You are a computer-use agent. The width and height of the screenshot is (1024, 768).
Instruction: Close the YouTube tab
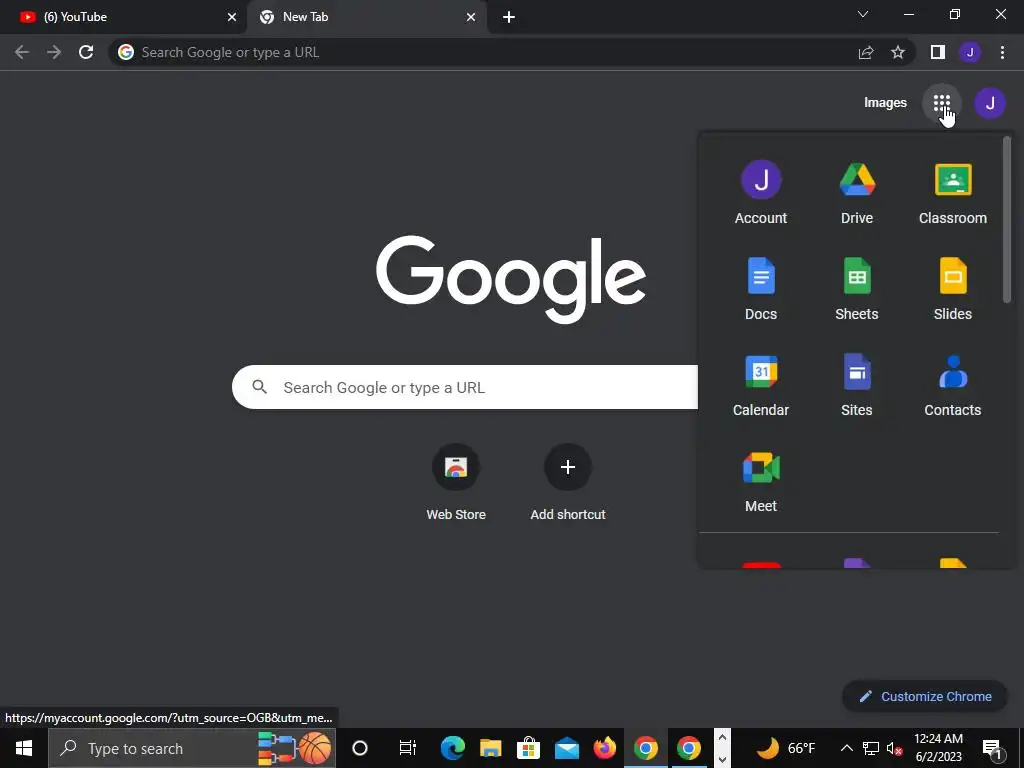[232, 18]
